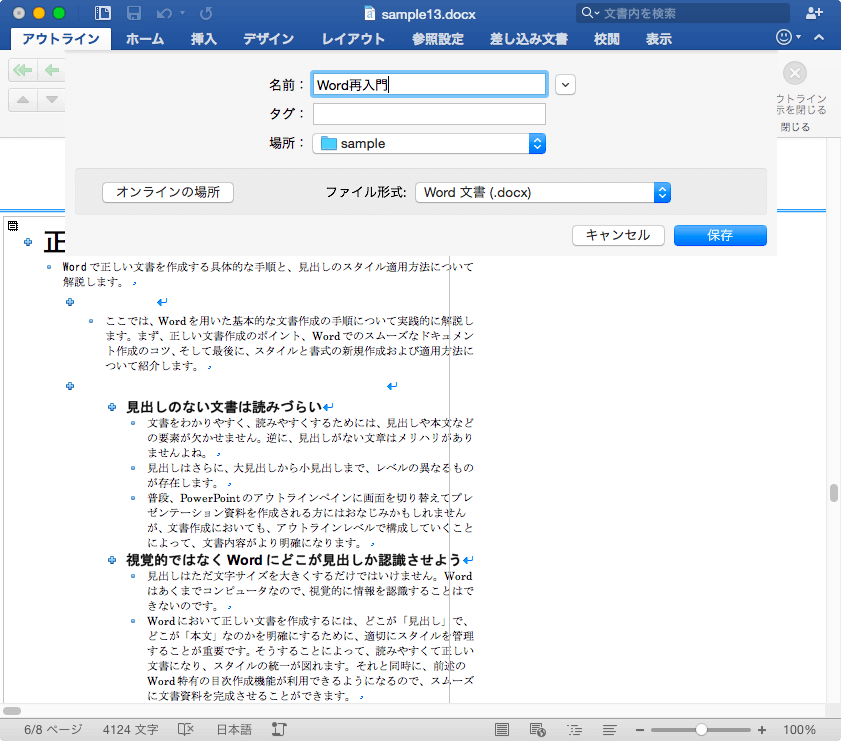Switch to the 校閲 tab
Image resolution: width=841 pixels, height=741 pixels.
point(607,39)
